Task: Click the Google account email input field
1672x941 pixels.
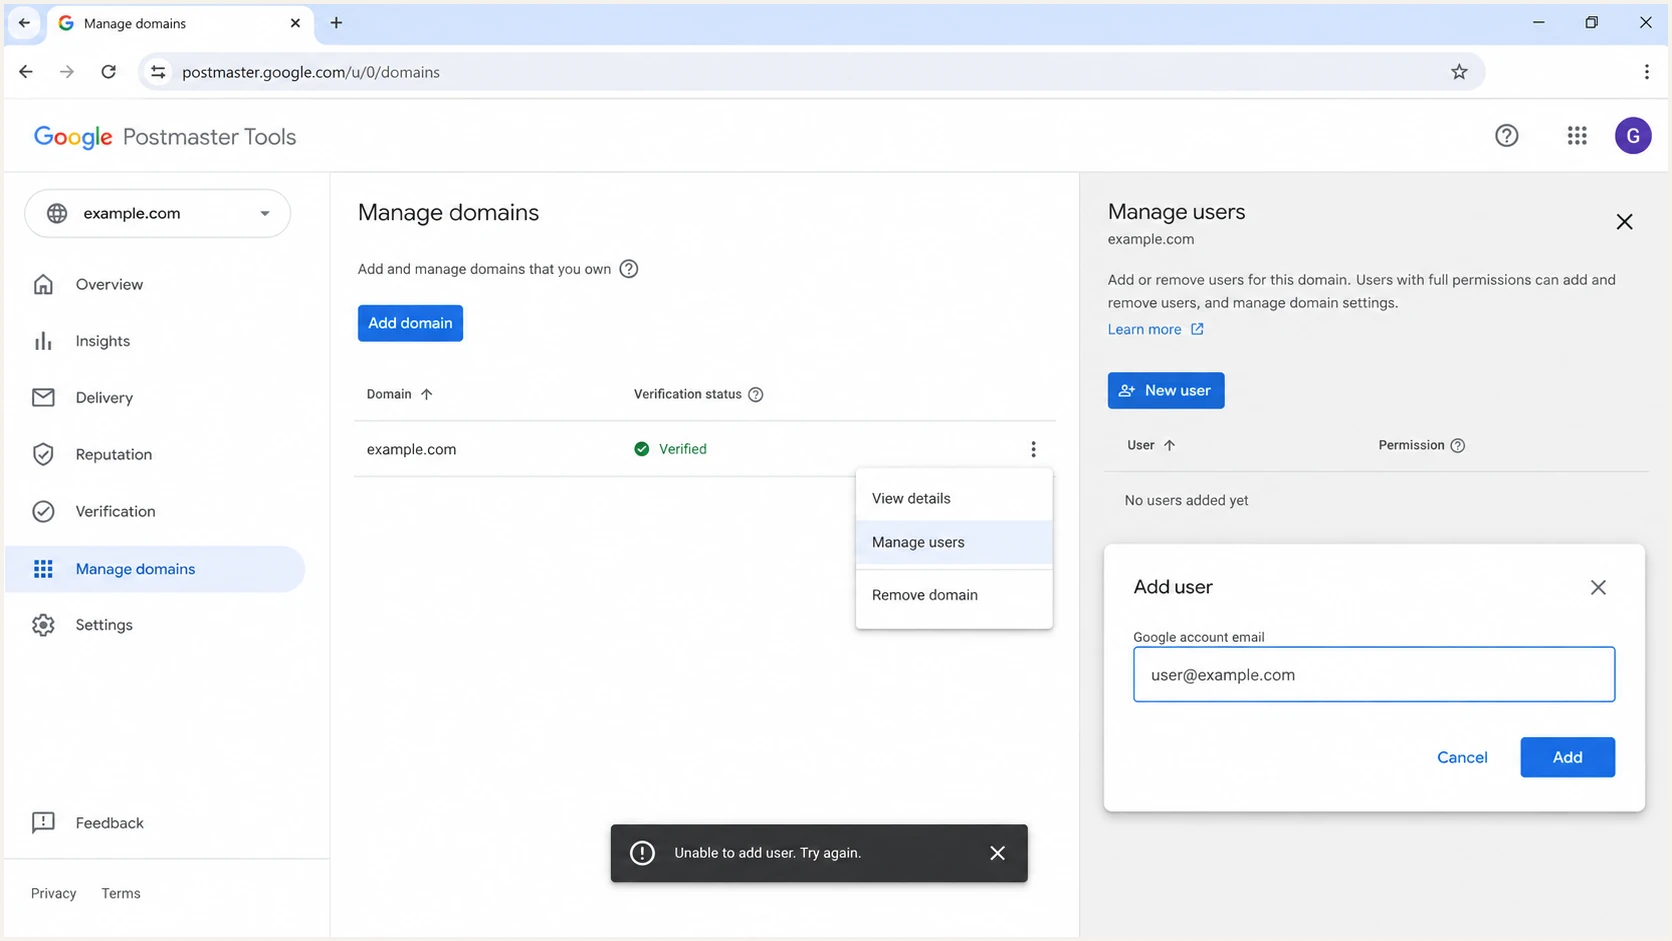Action: (1373, 675)
